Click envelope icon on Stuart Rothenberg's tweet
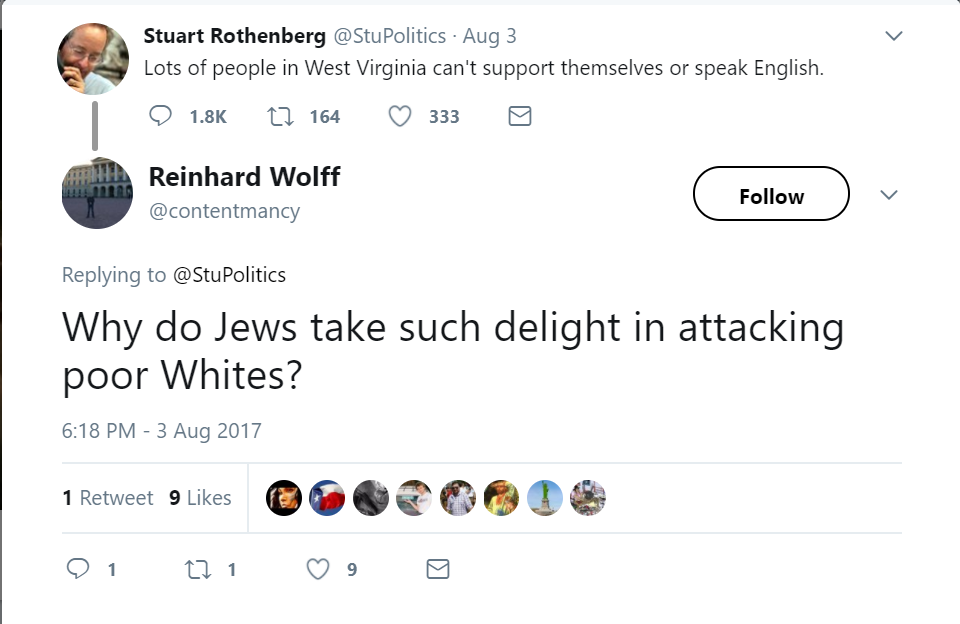 coord(519,117)
